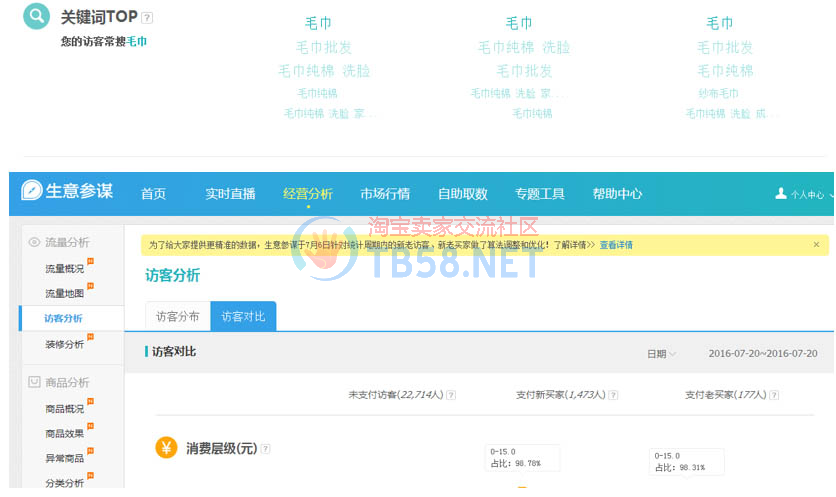This screenshot has height=497, width=836.
Task: Open 流量地图 in the sidebar
Action: [65, 293]
